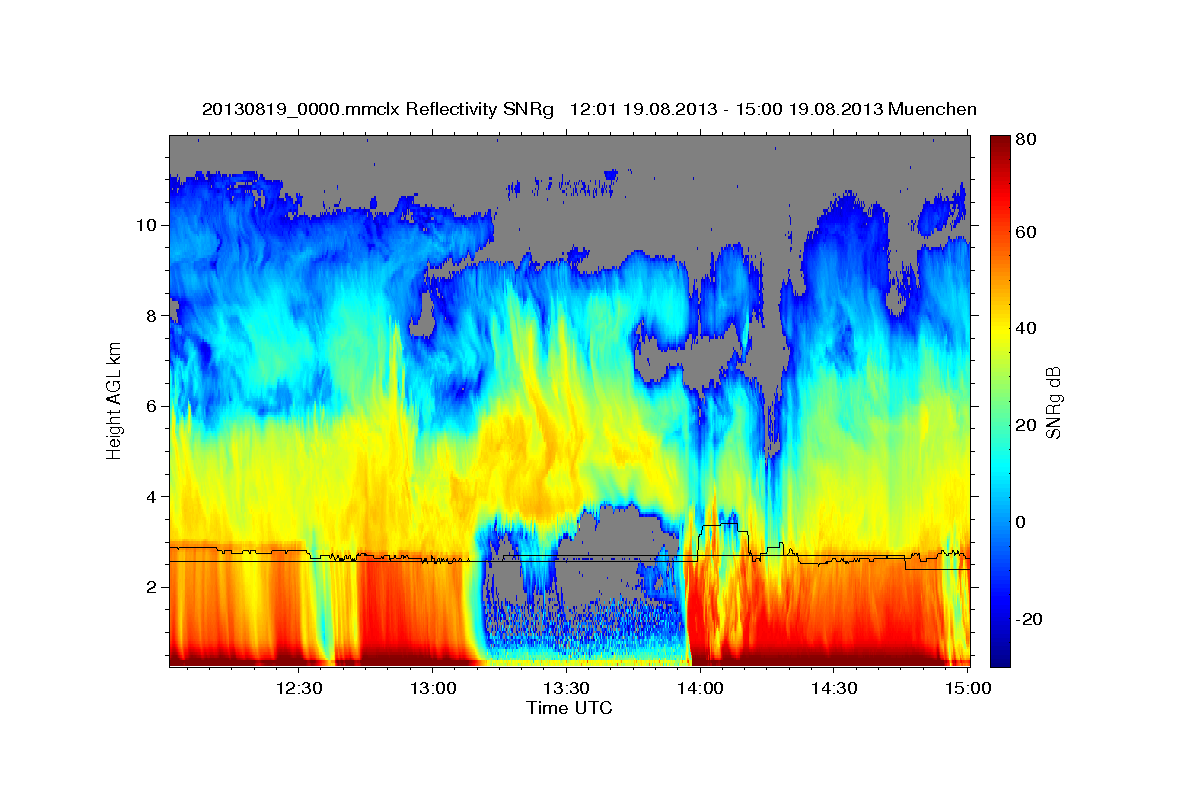Viewport: 1200px width, 800px height.
Task: Click the 14:30 time tick label
Action: tap(833, 688)
